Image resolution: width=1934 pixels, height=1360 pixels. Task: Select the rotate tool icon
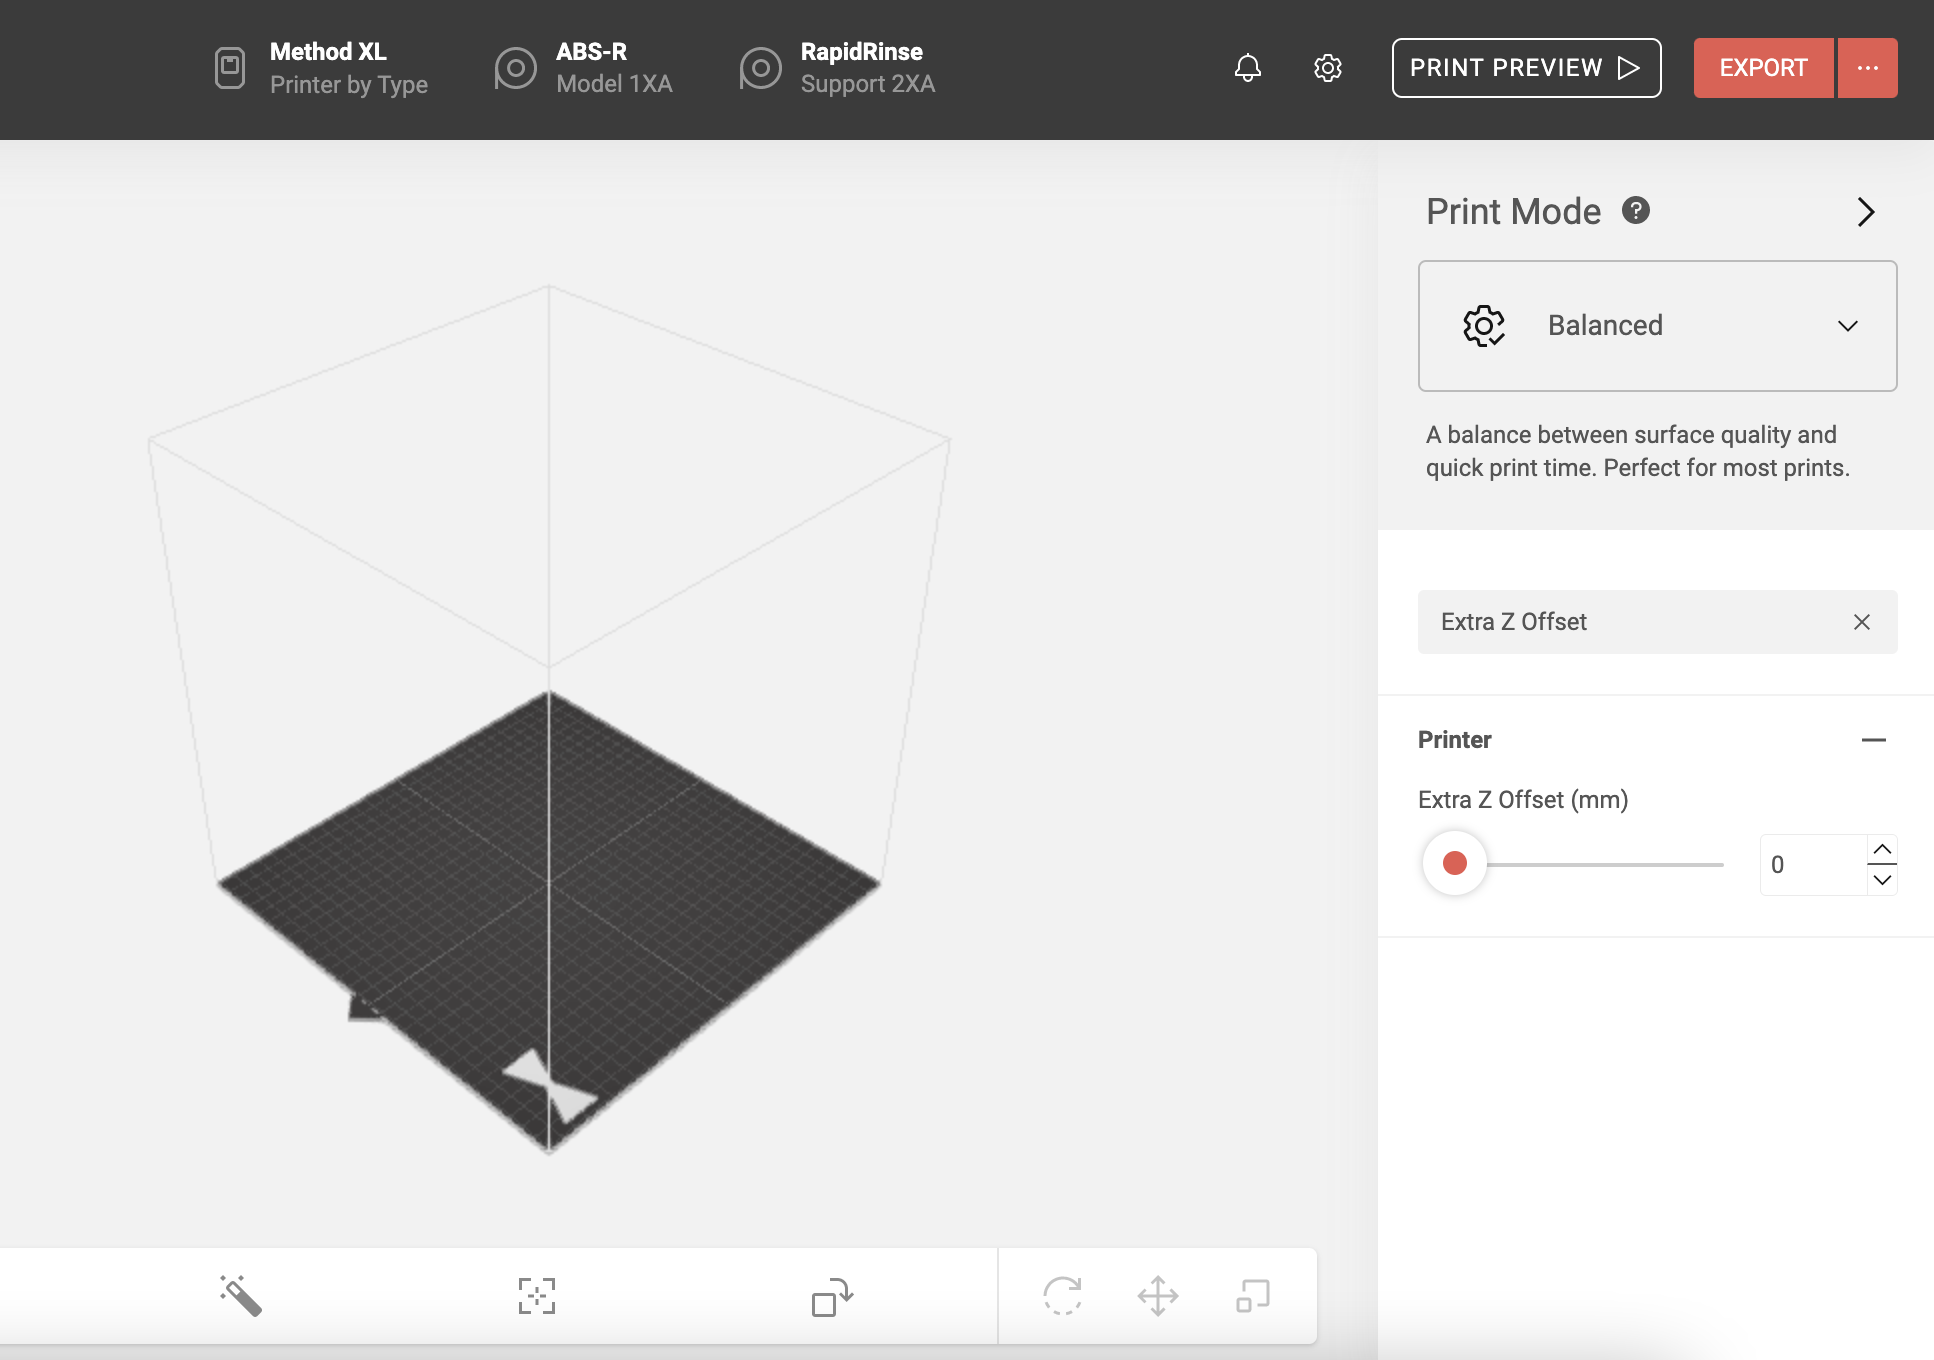1062,1296
